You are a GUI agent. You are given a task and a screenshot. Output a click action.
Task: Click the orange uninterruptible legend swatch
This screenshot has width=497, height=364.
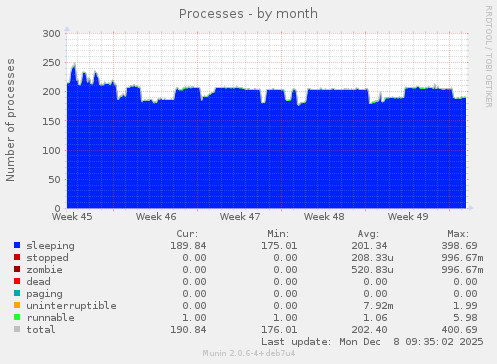pos(17,305)
